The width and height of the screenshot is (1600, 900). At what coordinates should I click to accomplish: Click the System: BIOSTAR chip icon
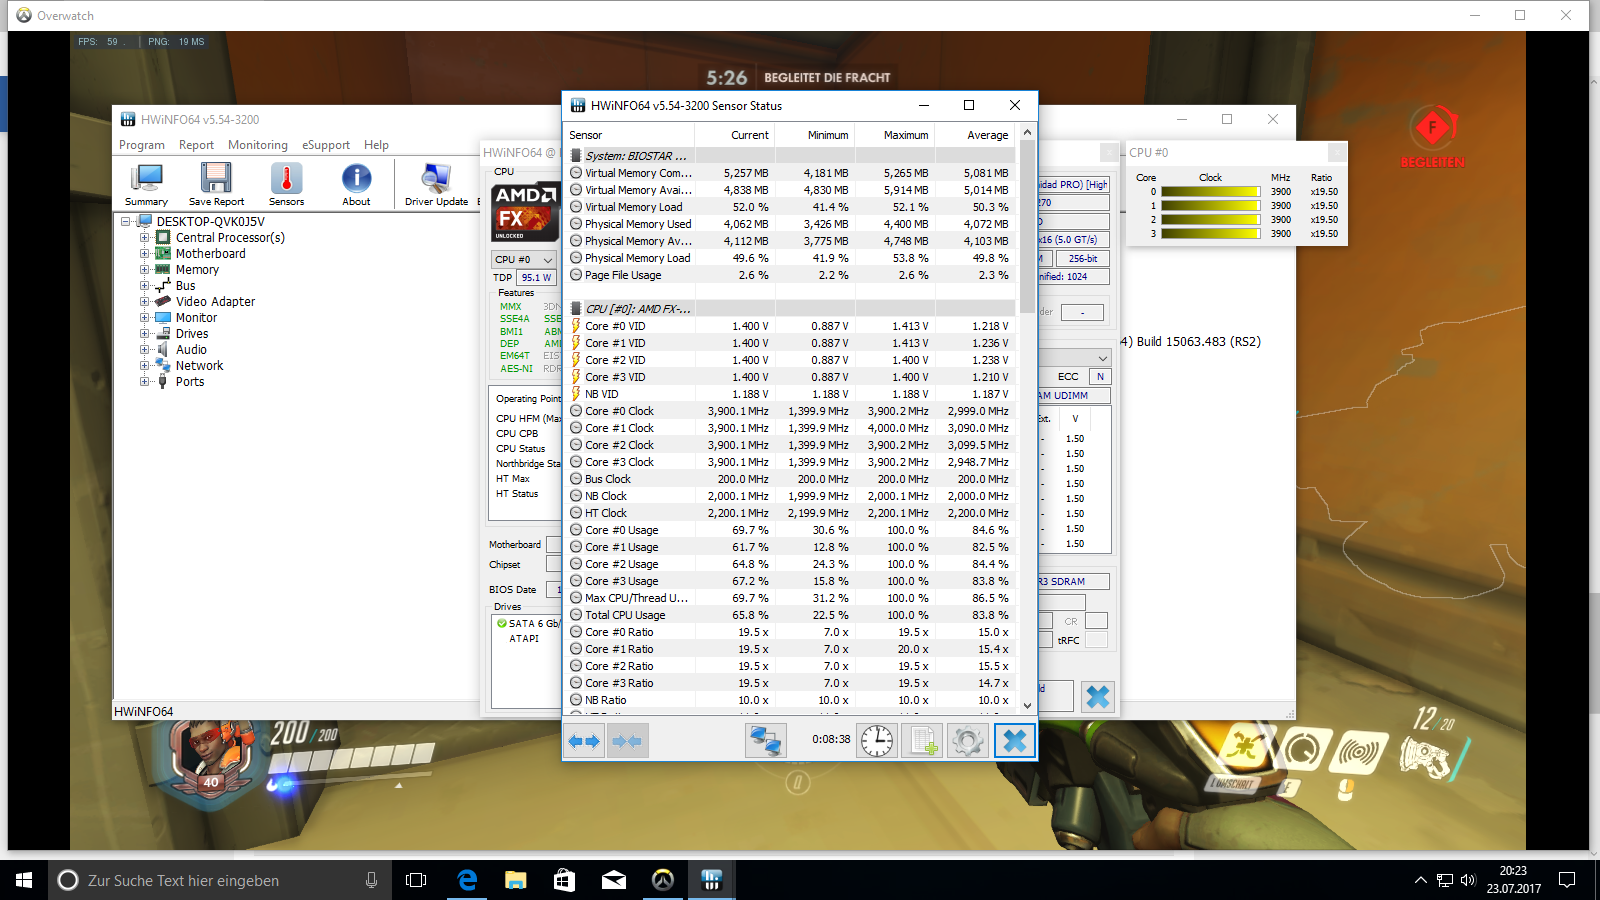(x=576, y=156)
